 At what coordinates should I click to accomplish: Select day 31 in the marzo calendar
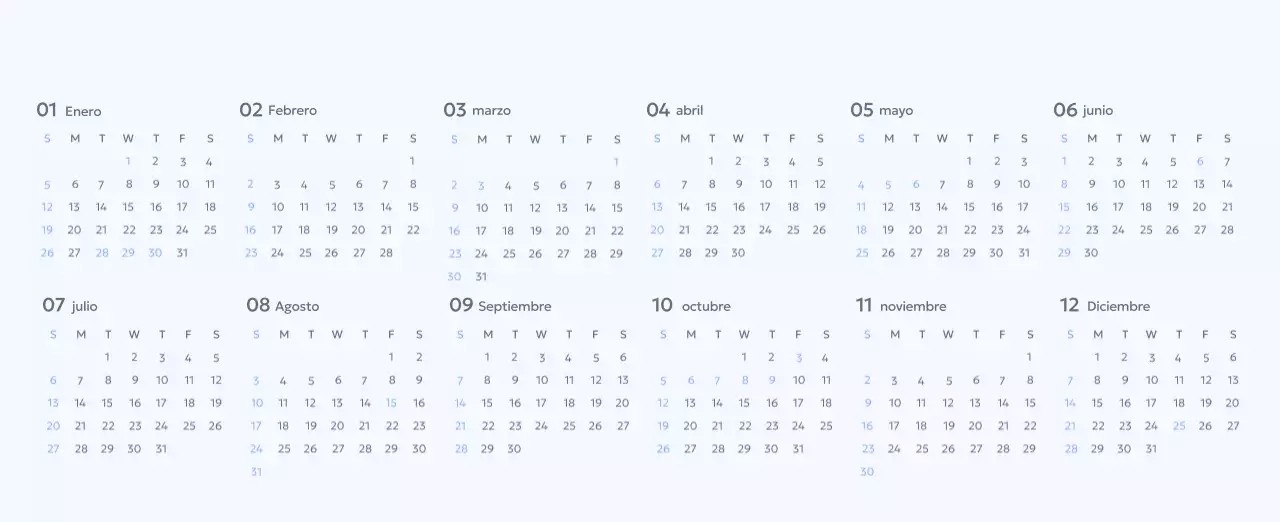[x=481, y=277]
